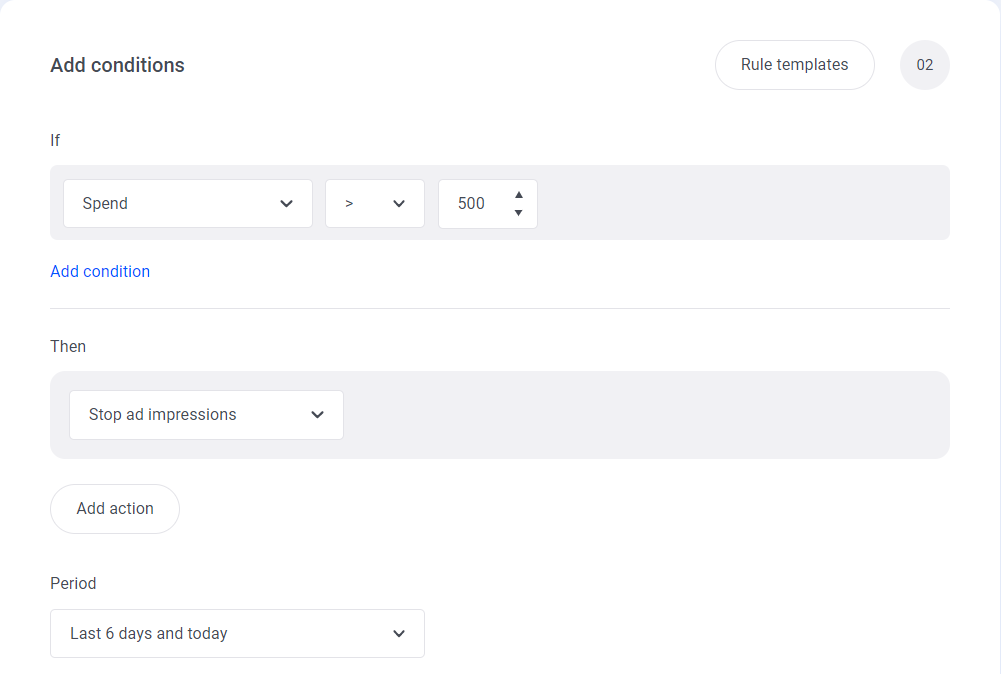Increase the 500 value with up arrow
1001x674 pixels.
[518, 195]
